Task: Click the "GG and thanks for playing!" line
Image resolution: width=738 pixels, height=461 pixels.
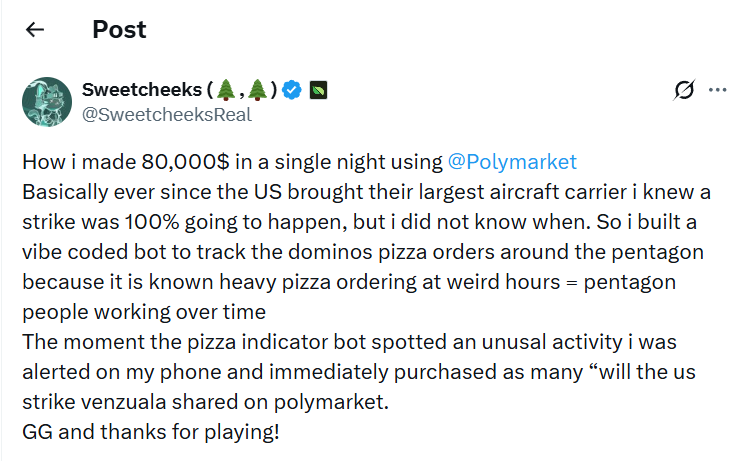Action: [150, 433]
